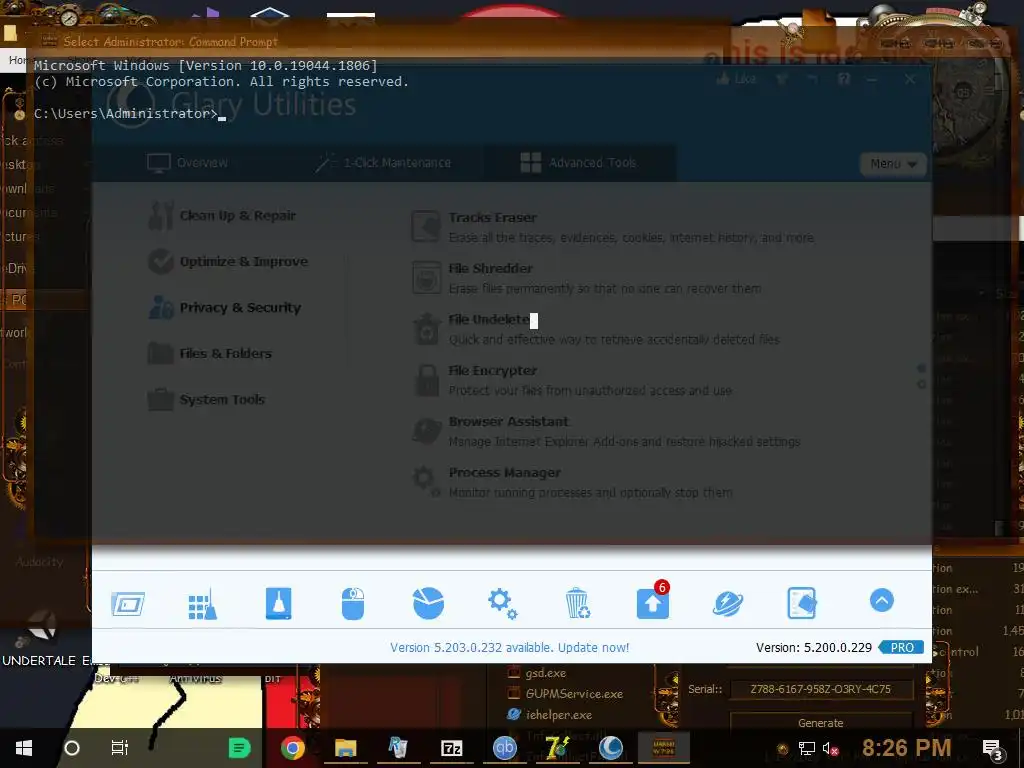Click the Generate button in keygen window

[820, 722]
